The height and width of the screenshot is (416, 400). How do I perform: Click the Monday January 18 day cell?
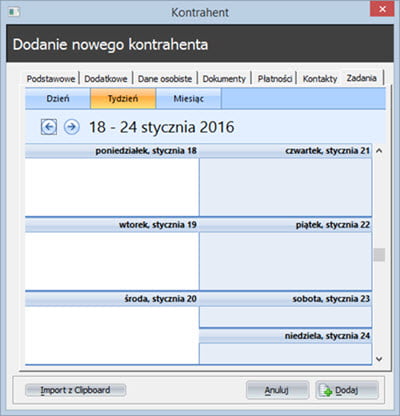pos(112,187)
